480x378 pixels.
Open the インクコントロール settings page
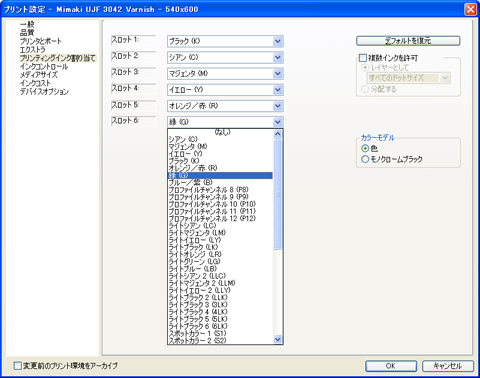click(x=44, y=66)
